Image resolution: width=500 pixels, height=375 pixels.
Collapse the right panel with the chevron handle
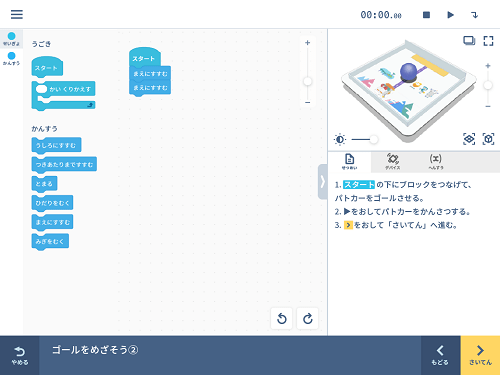click(x=322, y=182)
